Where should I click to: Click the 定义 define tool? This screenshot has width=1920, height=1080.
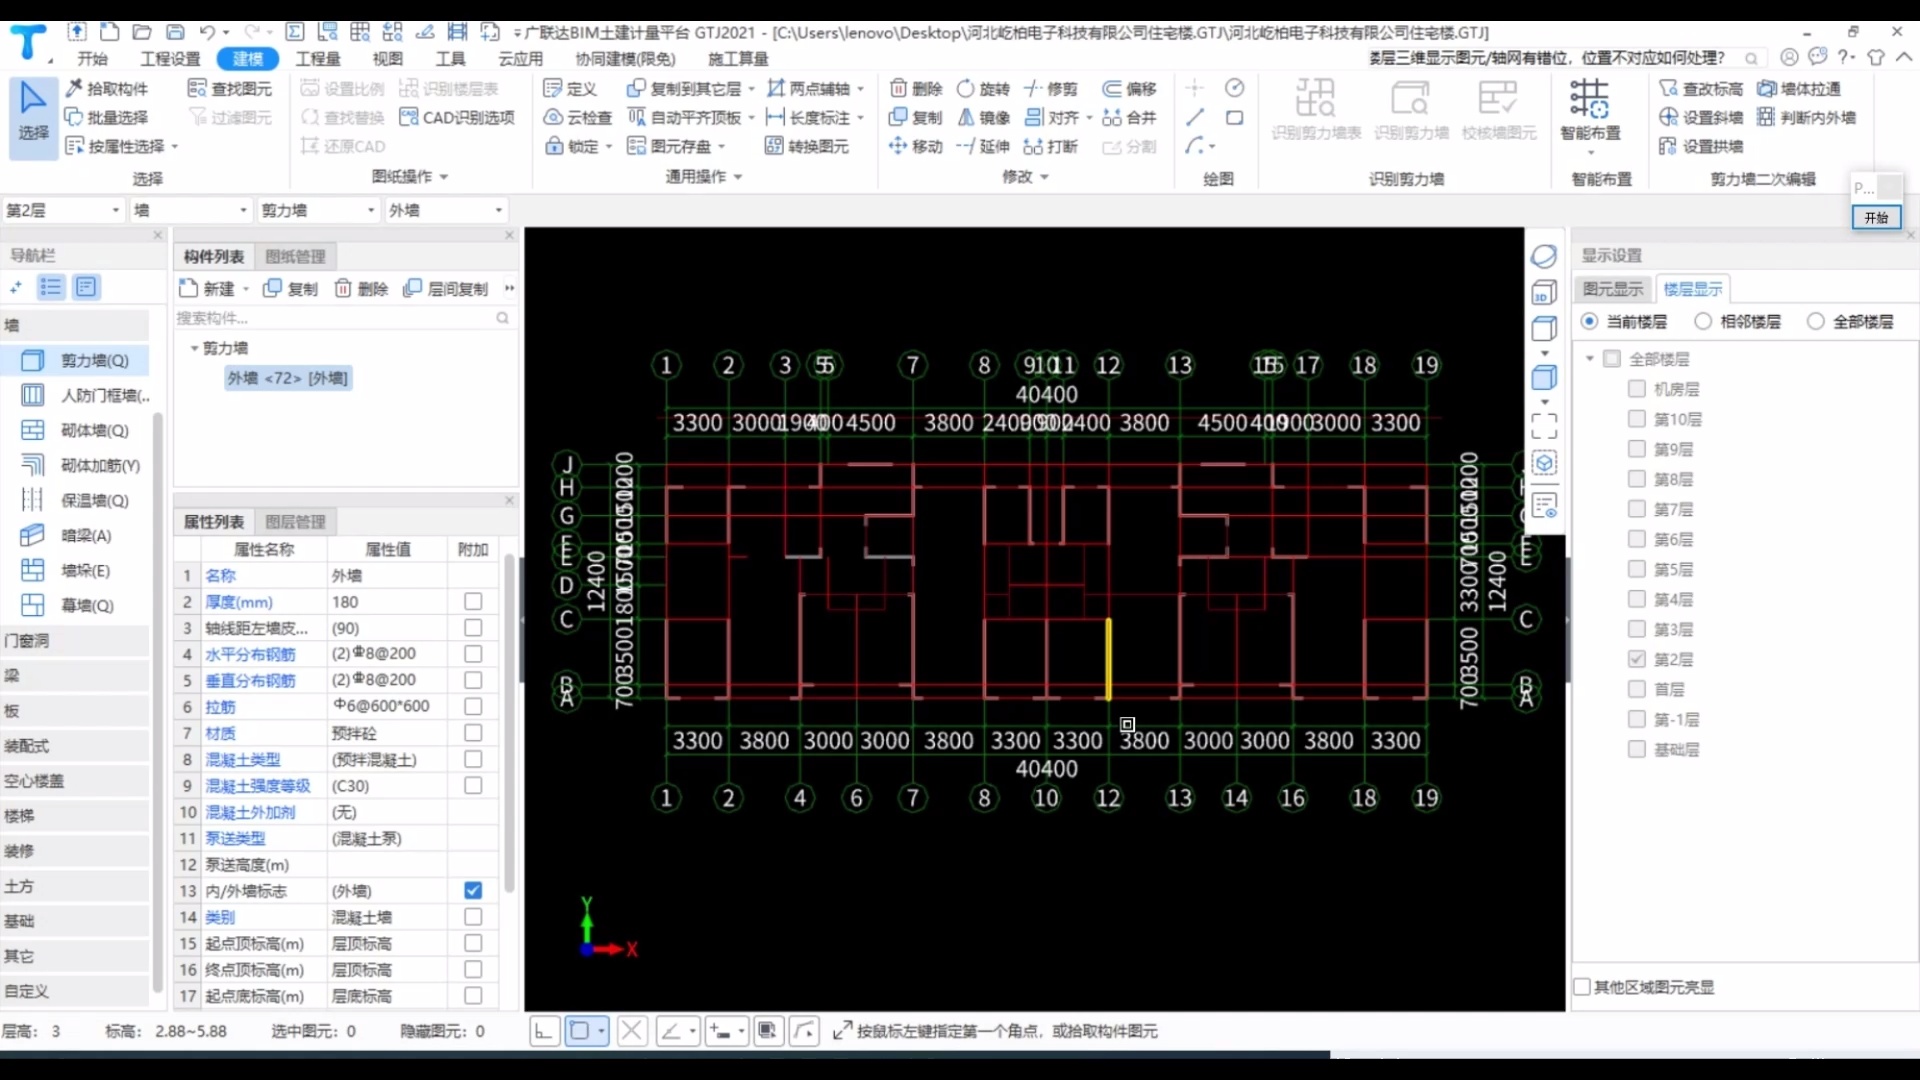pyautogui.click(x=570, y=88)
